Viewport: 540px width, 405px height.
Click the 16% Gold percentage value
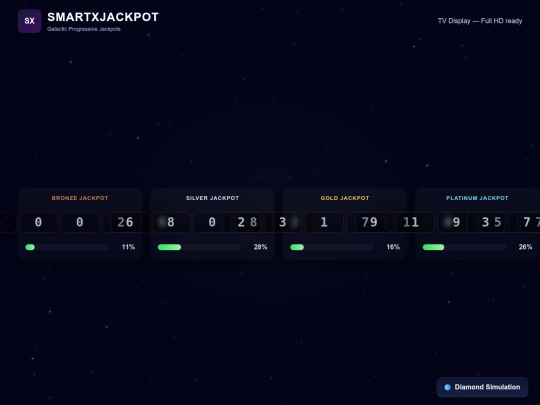(393, 247)
